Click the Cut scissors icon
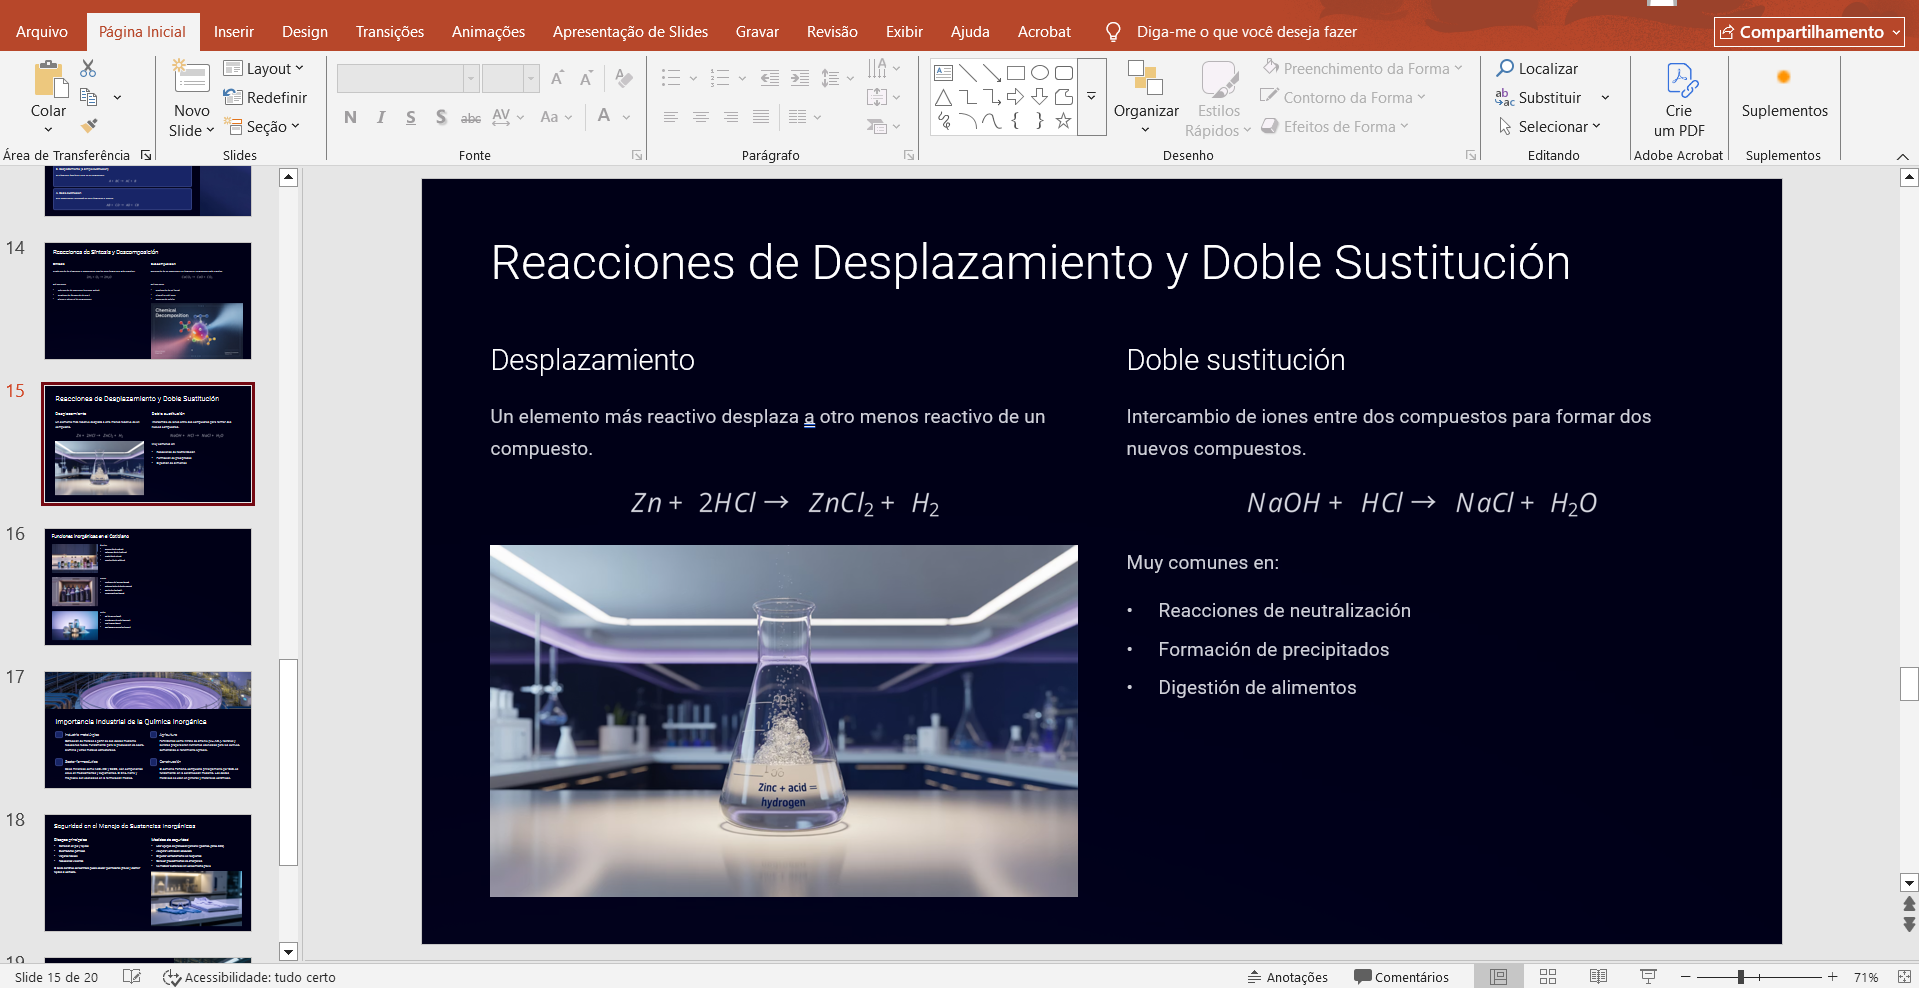This screenshot has width=1919, height=988. 88,68
